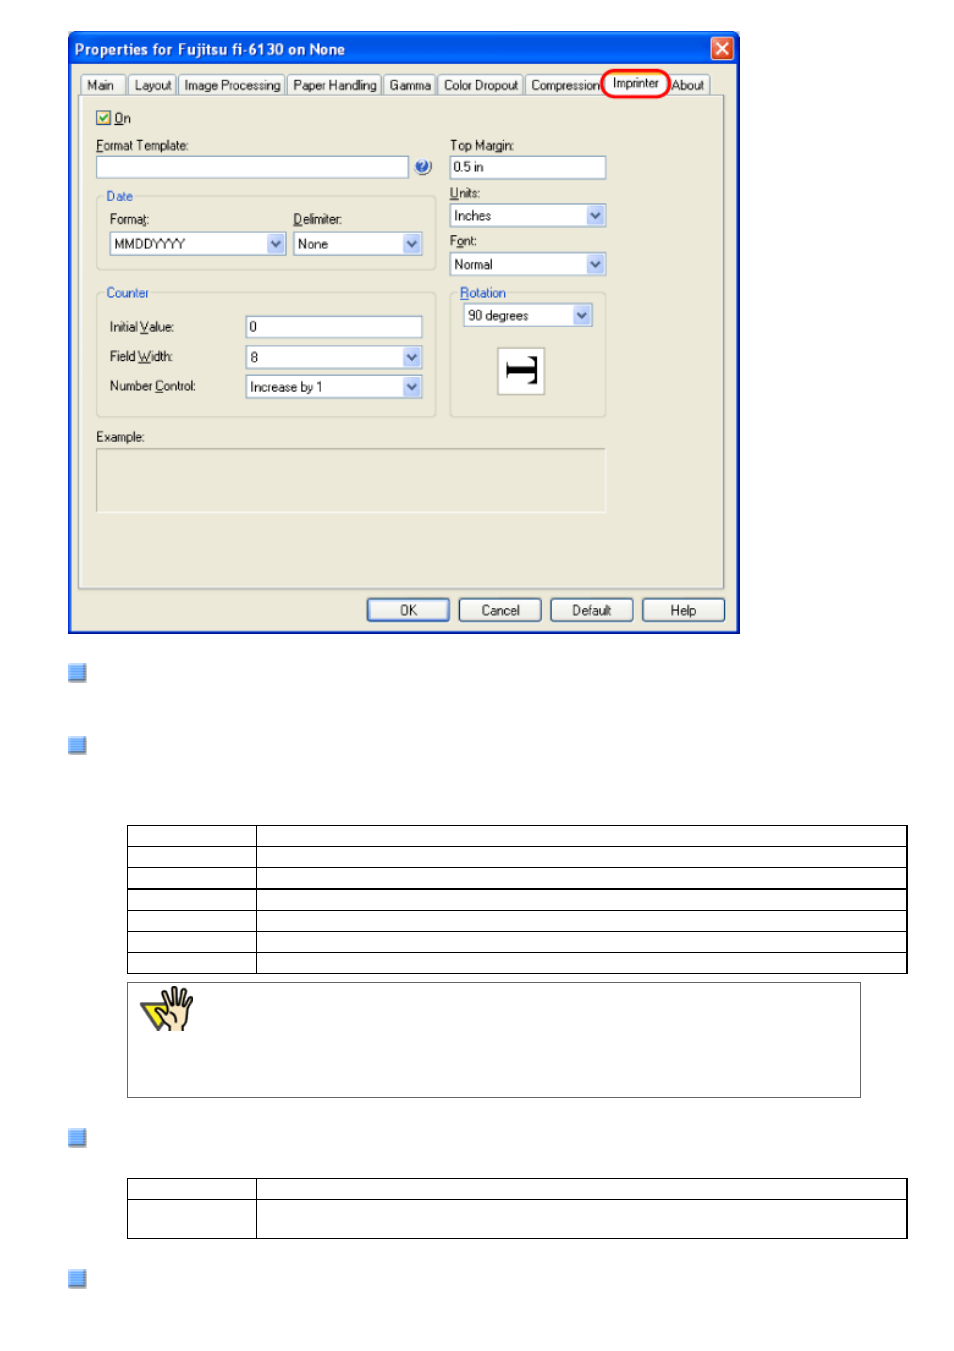Screen dimensions: 954x1351
Task: Click the Help button
Action: [x=683, y=610]
